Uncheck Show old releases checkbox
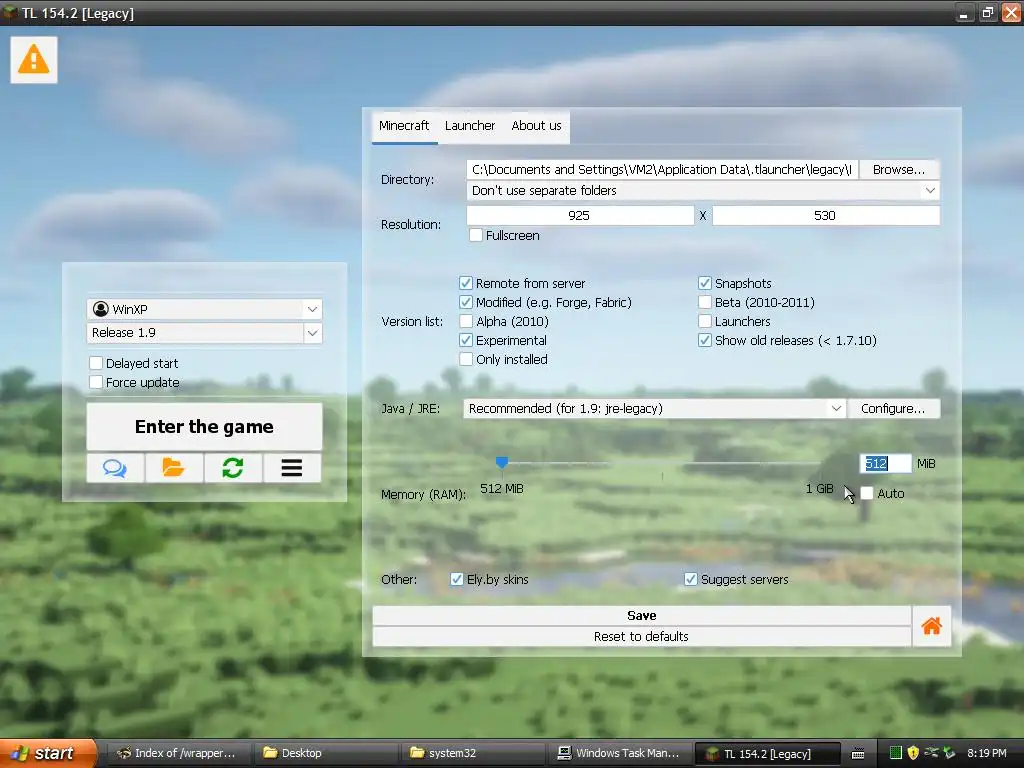The height and width of the screenshot is (768, 1024). point(705,340)
